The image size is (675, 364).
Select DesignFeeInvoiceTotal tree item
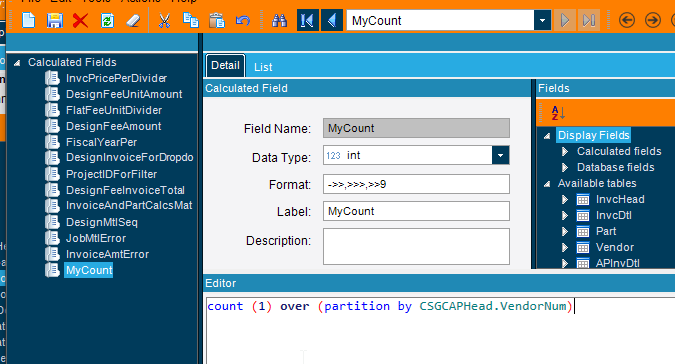125,190
